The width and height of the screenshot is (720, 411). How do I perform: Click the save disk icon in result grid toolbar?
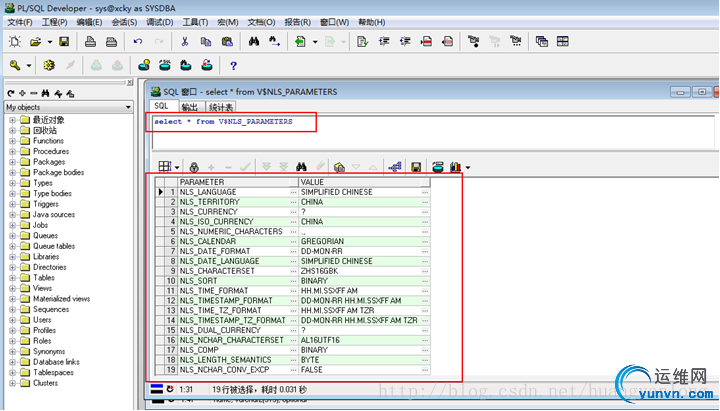point(416,167)
